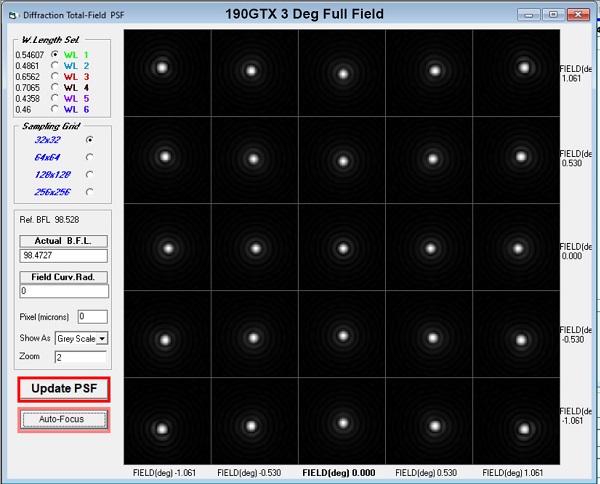
Task: Click the center PSF spot at field 0.000
Action: pos(343,247)
